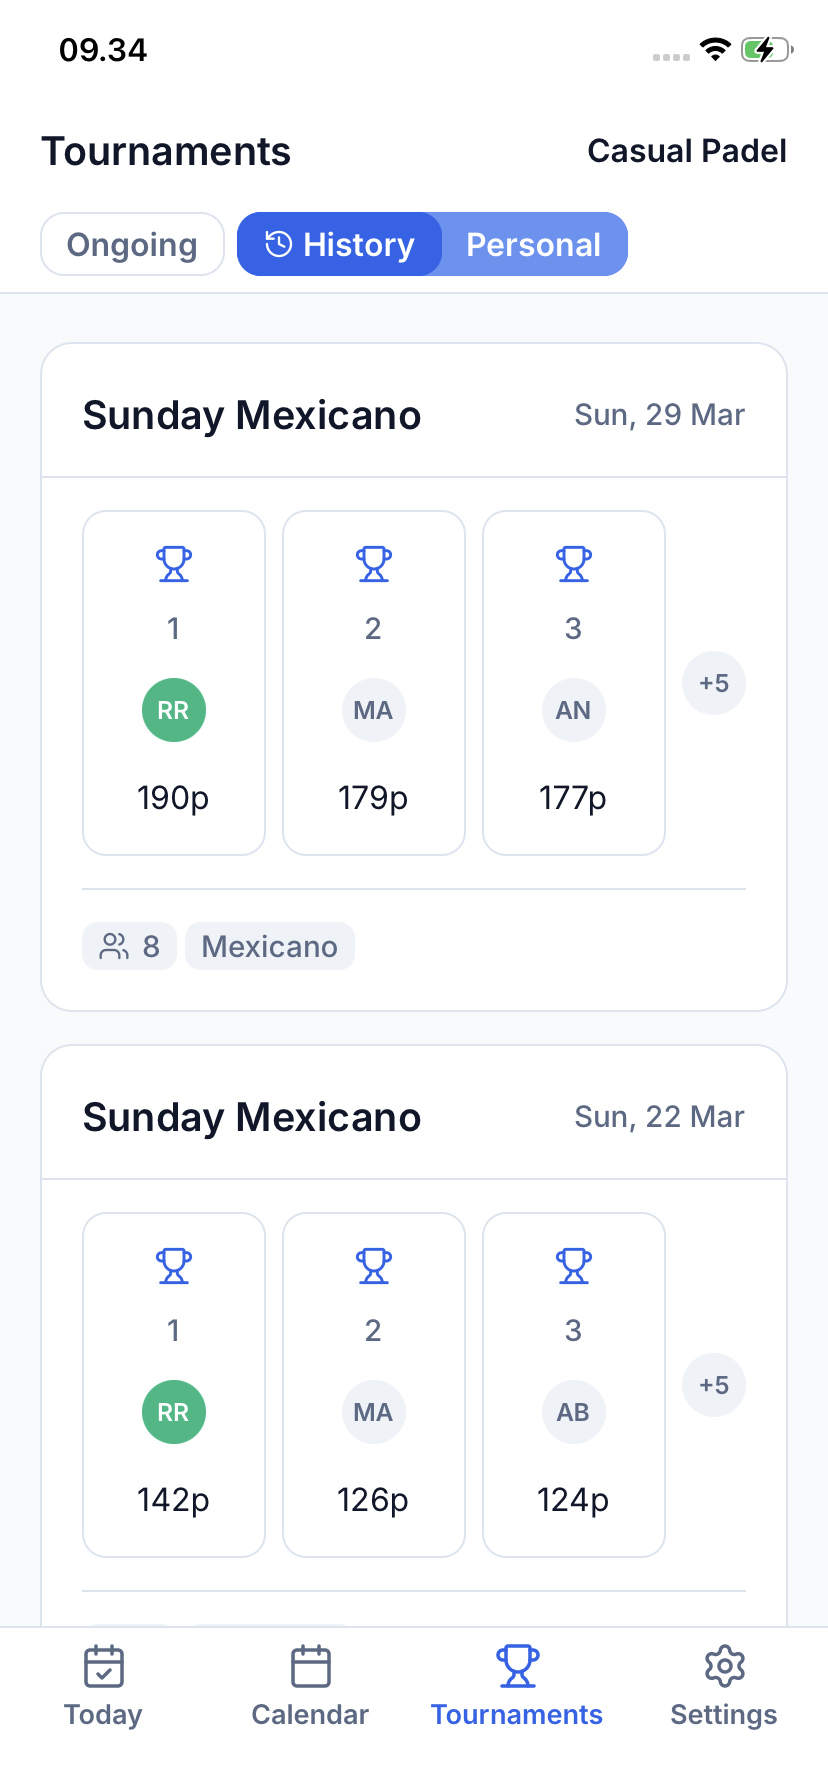
Task: Tap the Mexicano format tag
Action: click(270, 946)
